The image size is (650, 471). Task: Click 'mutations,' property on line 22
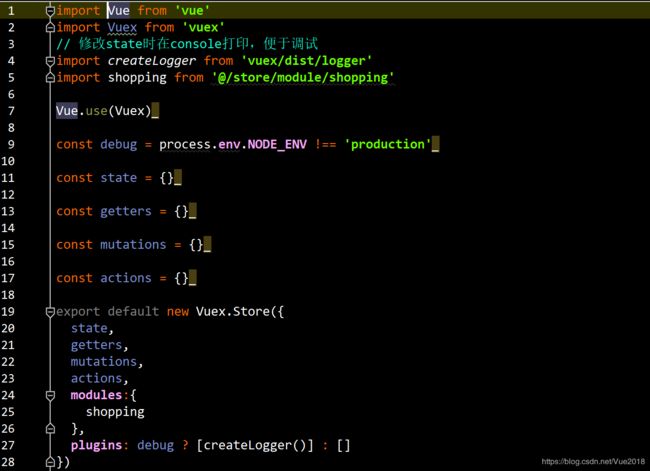click(107, 362)
